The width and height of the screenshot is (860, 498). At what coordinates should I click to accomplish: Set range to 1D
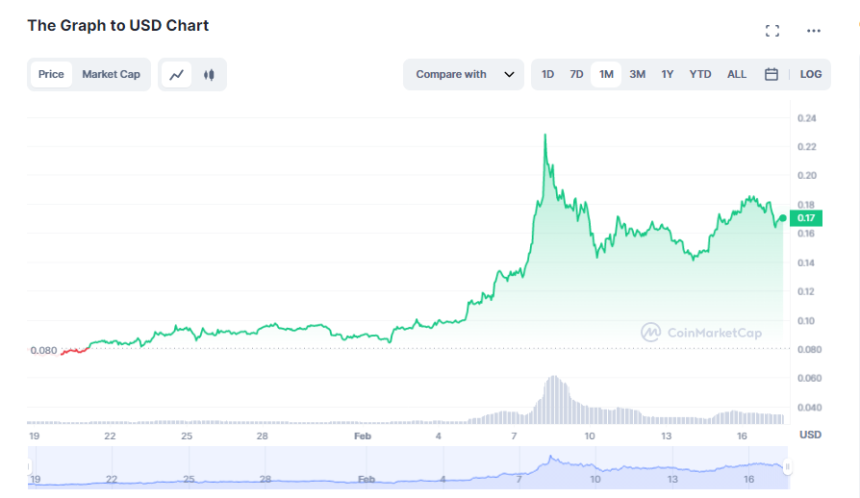pyautogui.click(x=547, y=74)
